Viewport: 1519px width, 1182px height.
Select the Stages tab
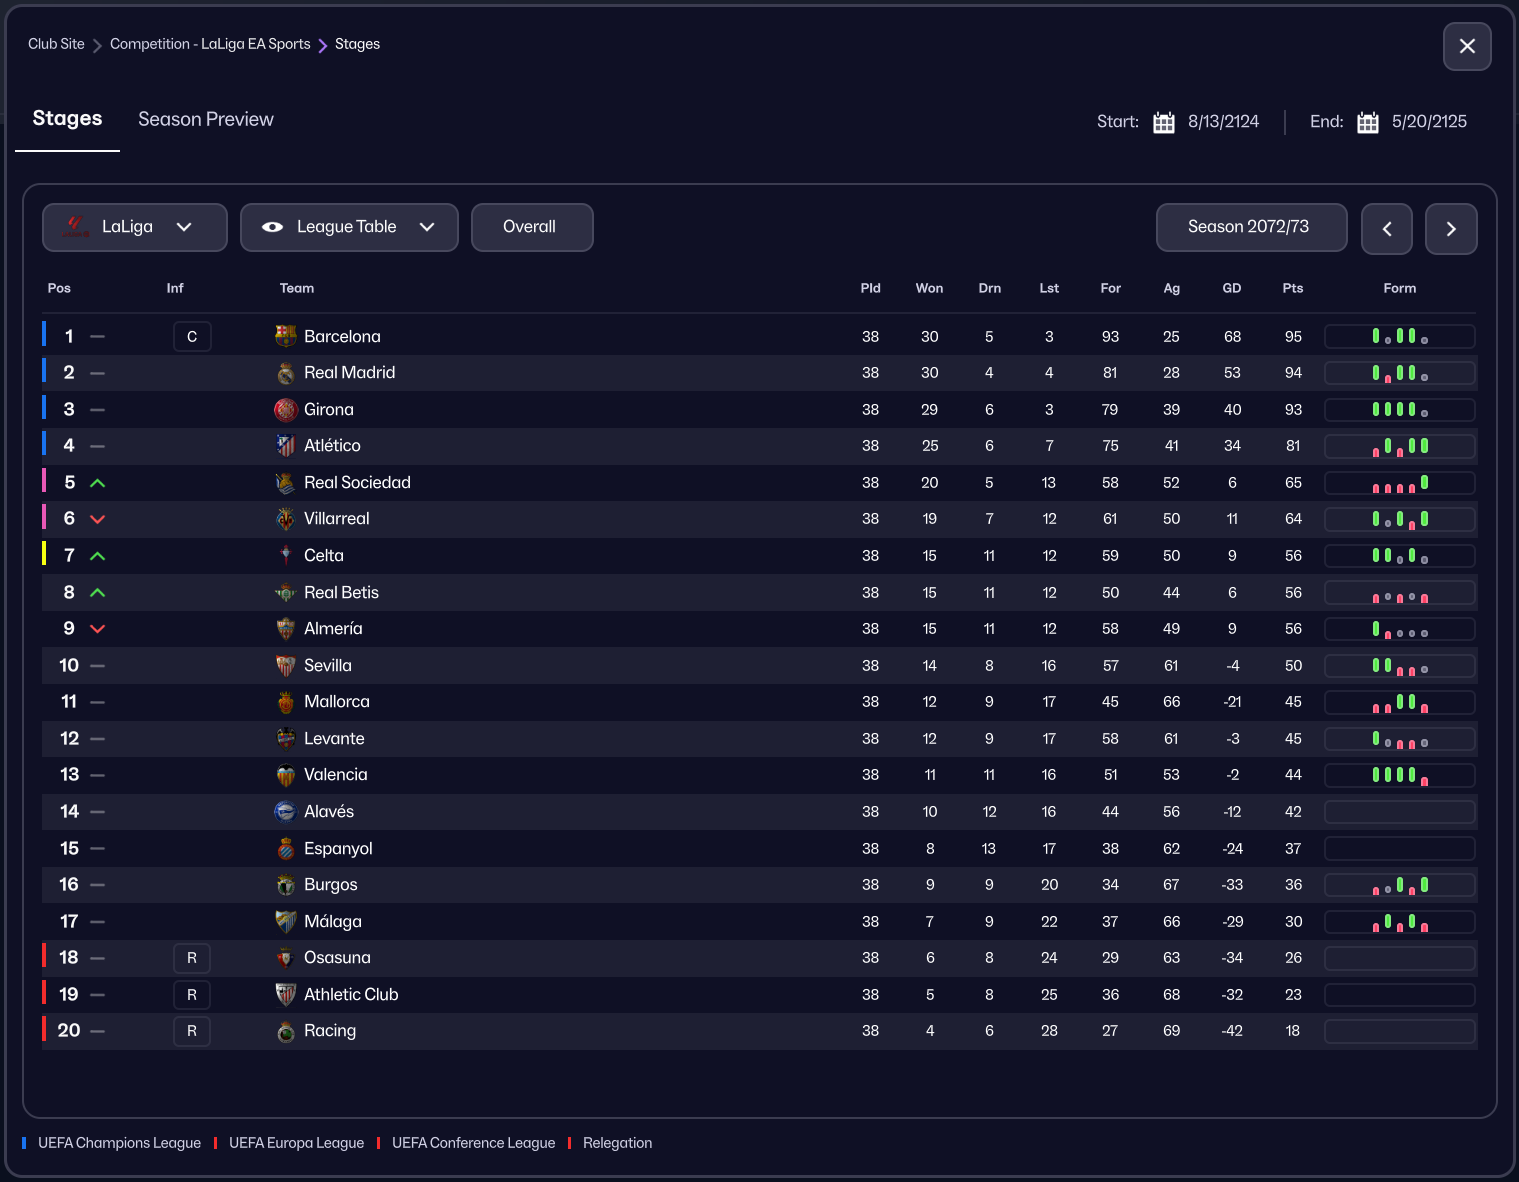coord(67,118)
